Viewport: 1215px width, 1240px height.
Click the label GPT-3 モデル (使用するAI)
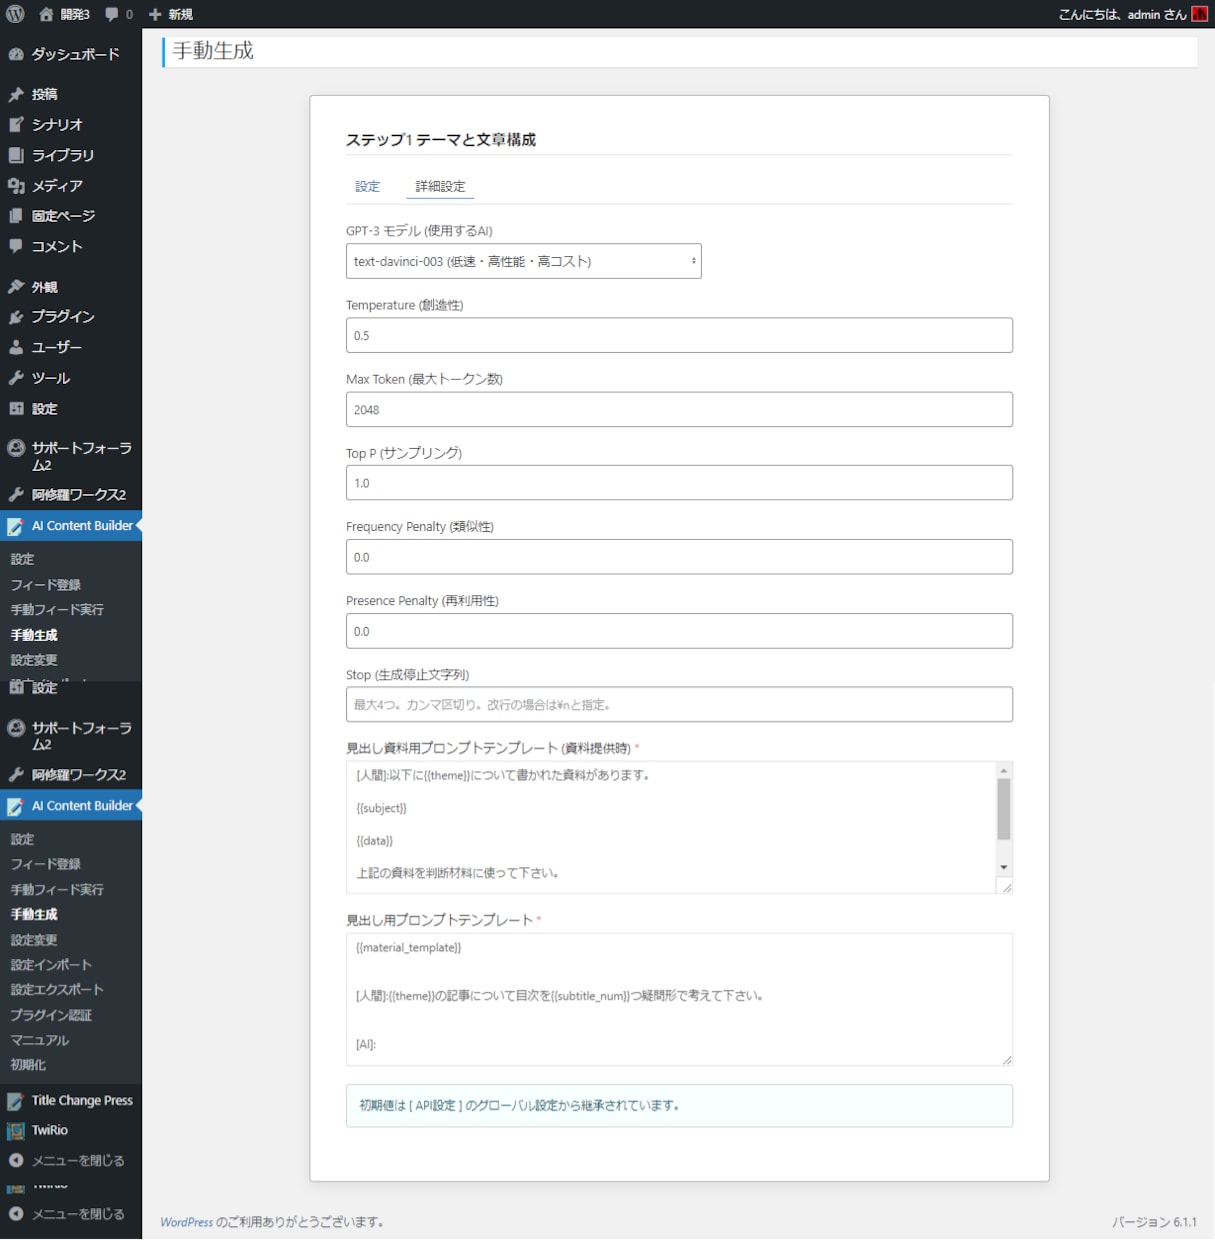419,231
